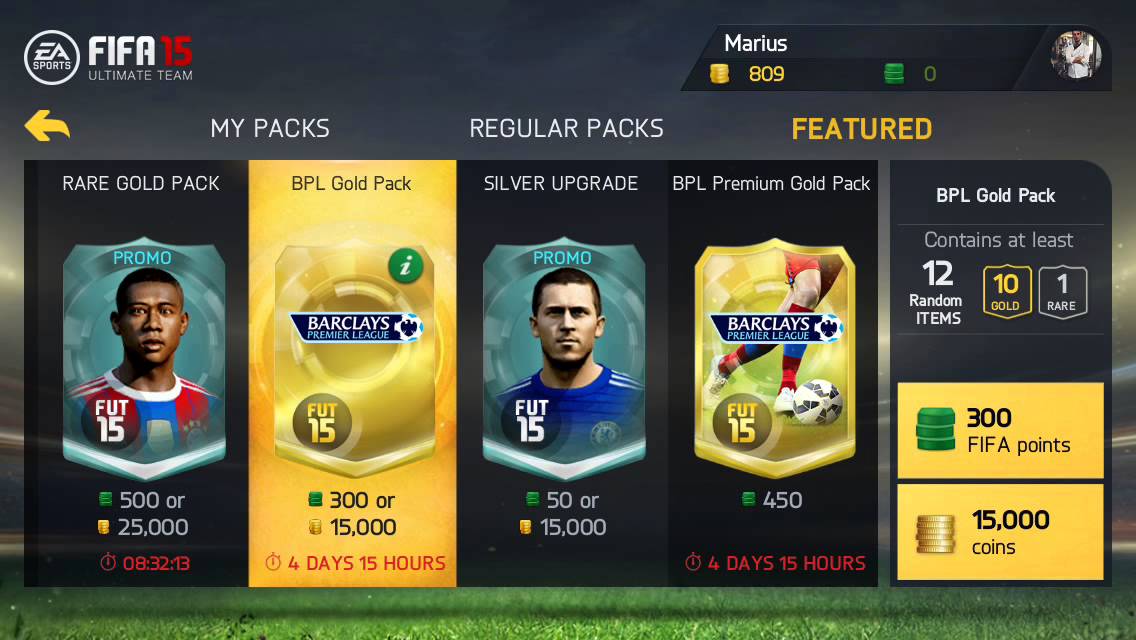Click the 10 Gold badge in pack details
The height and width of the screenshot is (640, 1136).
click(1006, 291)
